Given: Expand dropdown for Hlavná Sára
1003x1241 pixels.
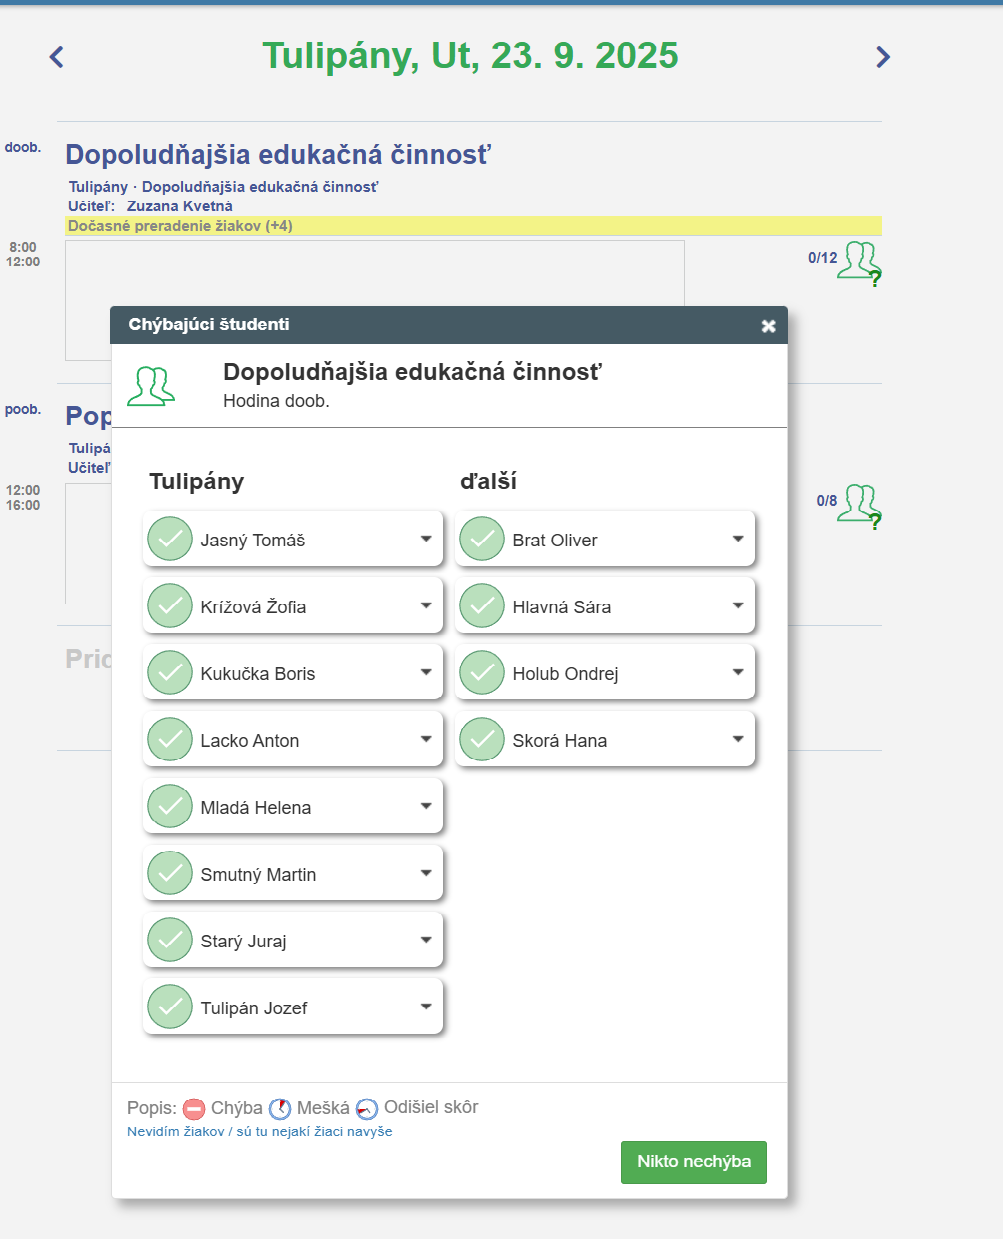Looking at the screenshot, I should pyautogui.click(x=738, y=606).
